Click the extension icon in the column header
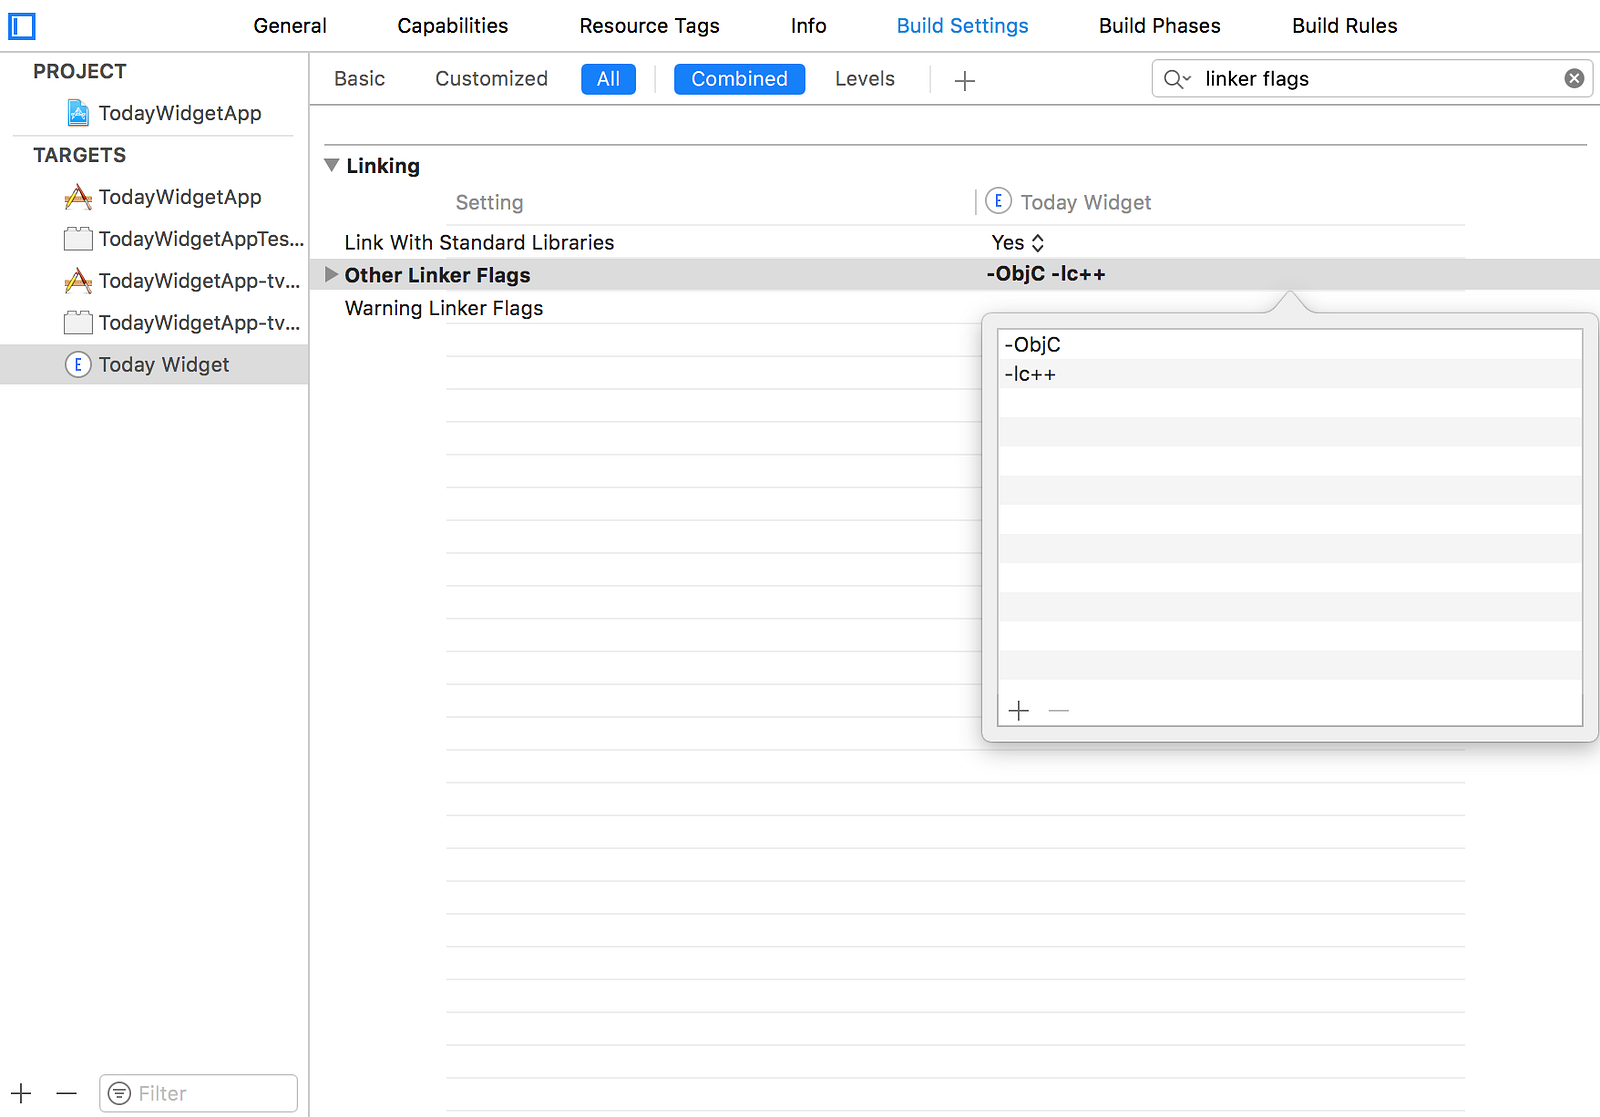Screen dimensions: 1600x1117 click(998, 201)
